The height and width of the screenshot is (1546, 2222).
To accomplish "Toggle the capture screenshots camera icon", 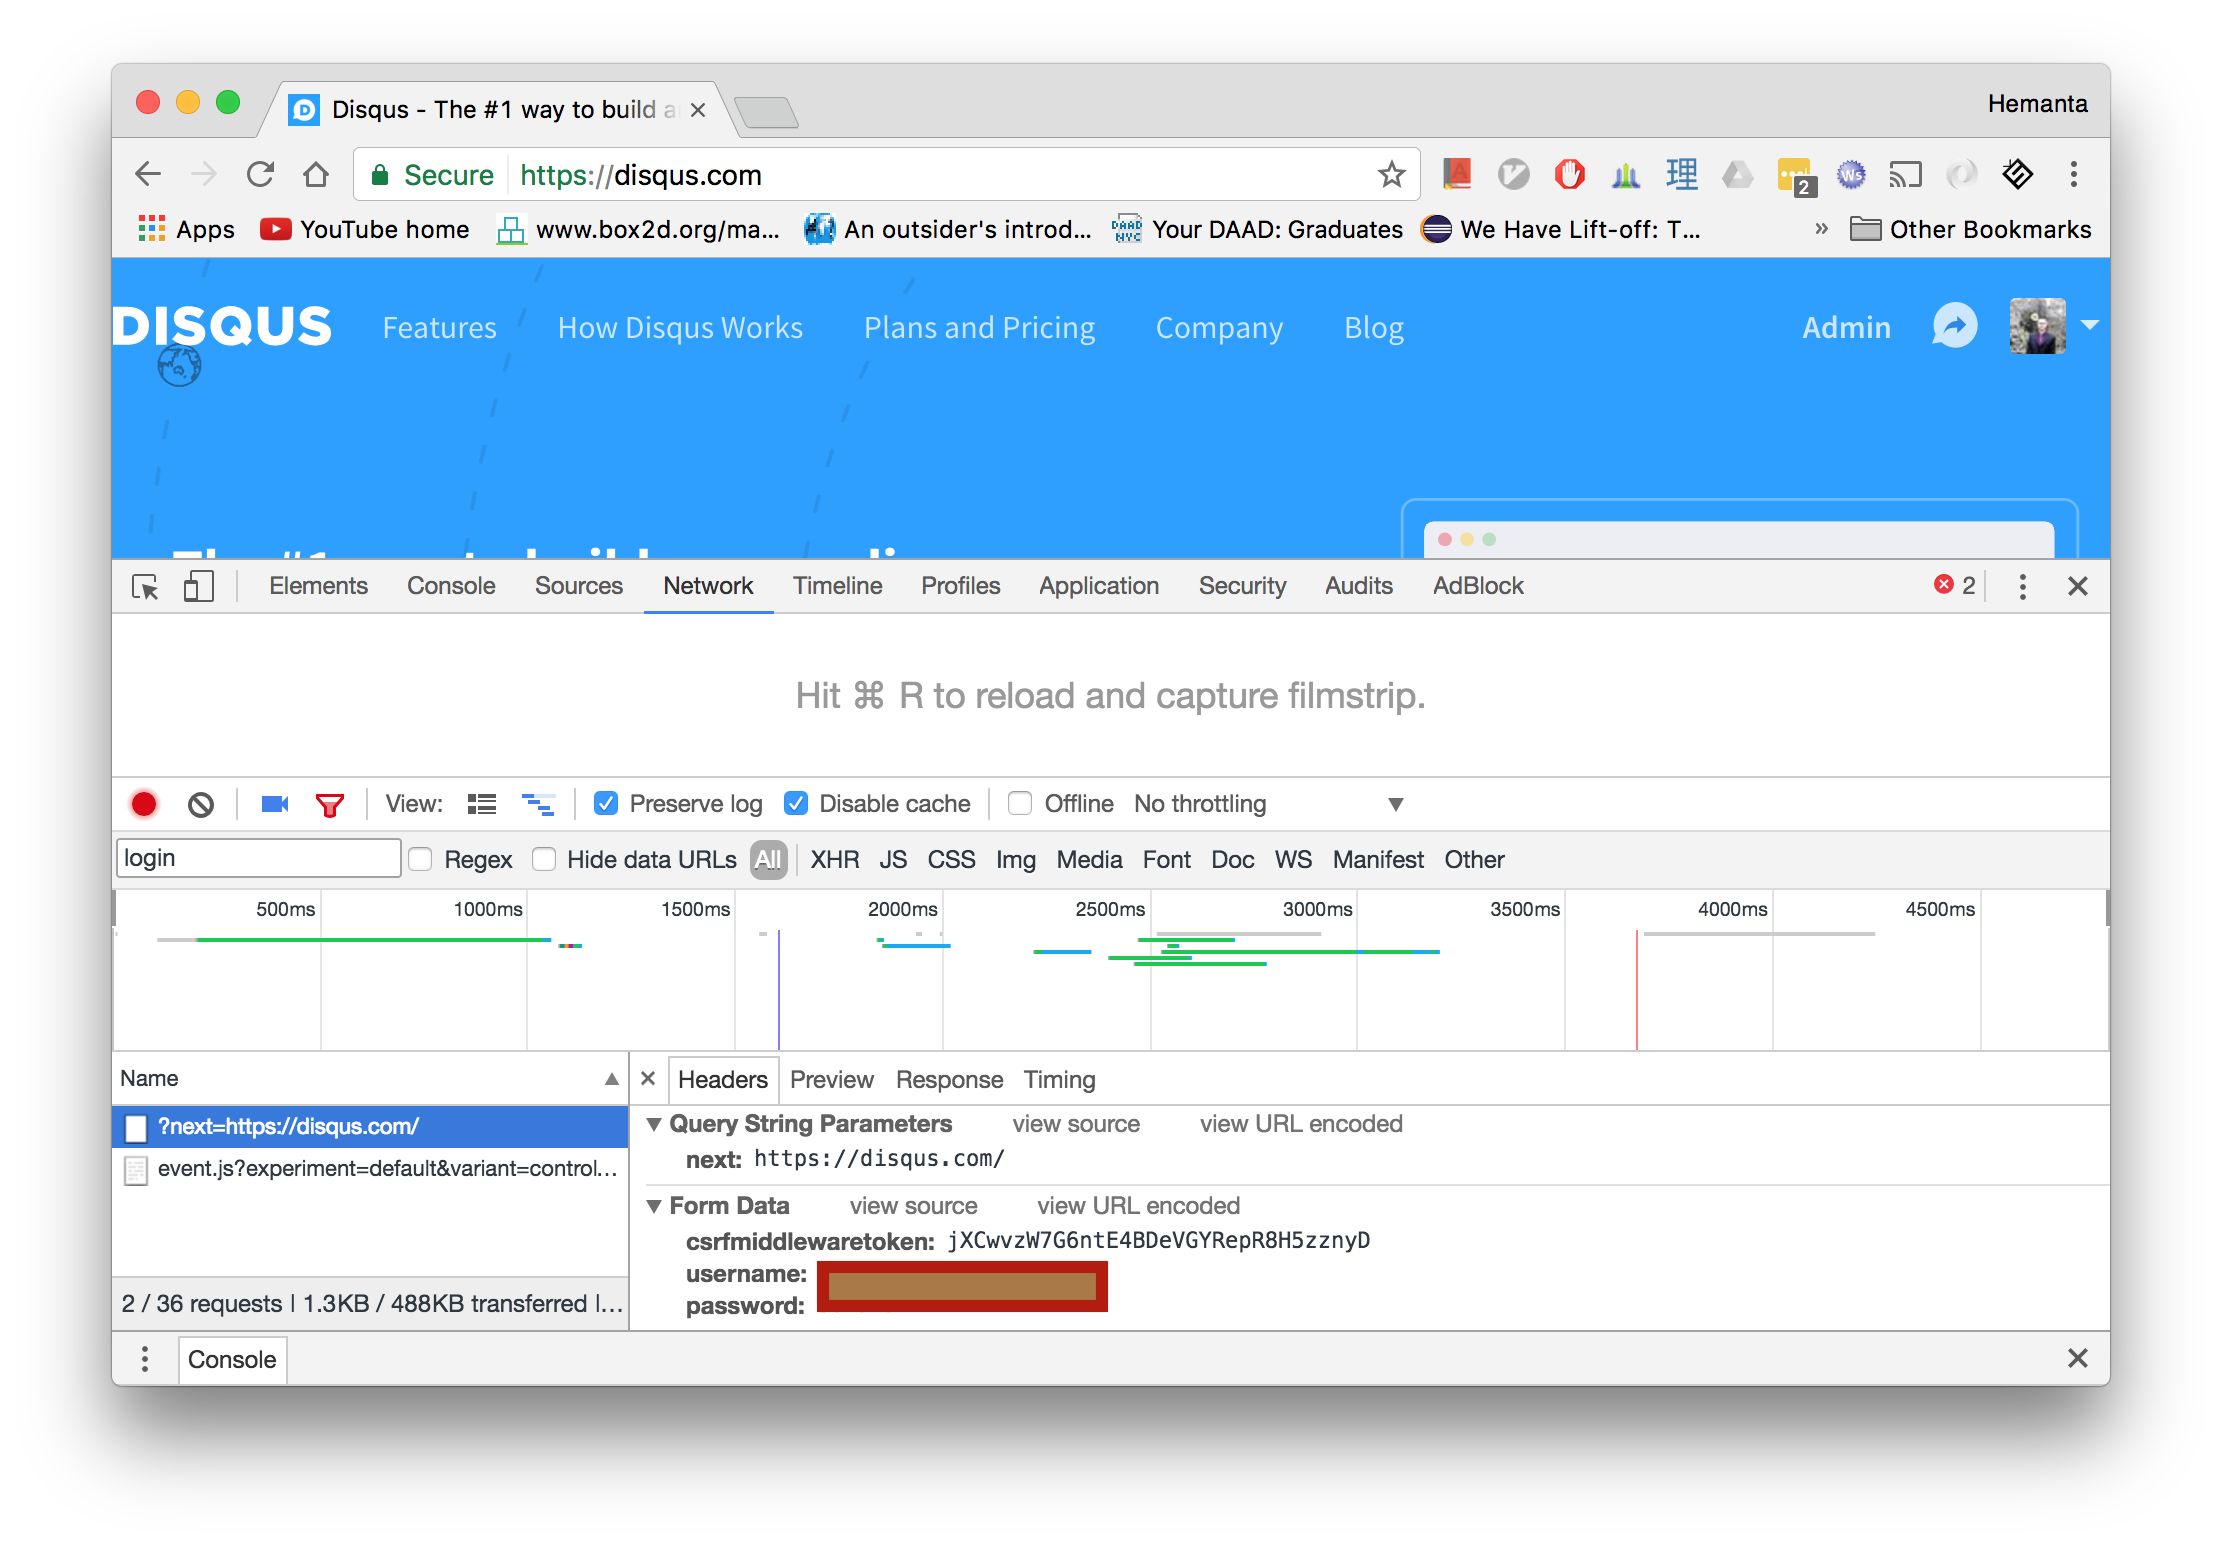I will click(x=274, y=804).
